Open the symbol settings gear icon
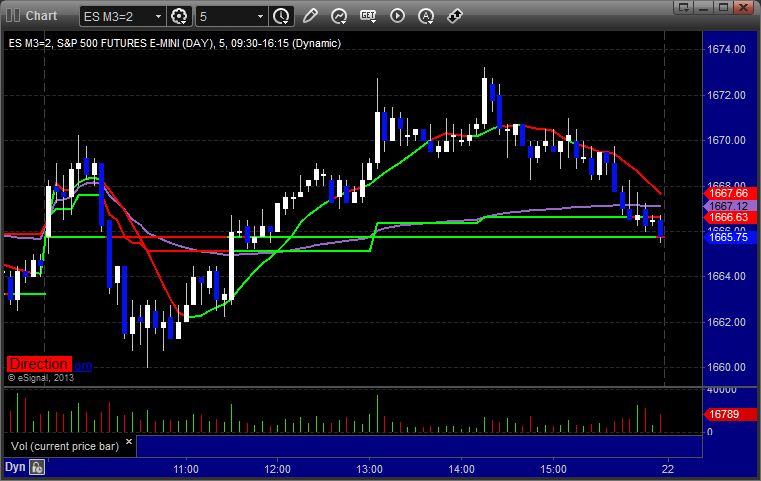761x481 pixels. (x=180, y=16)
